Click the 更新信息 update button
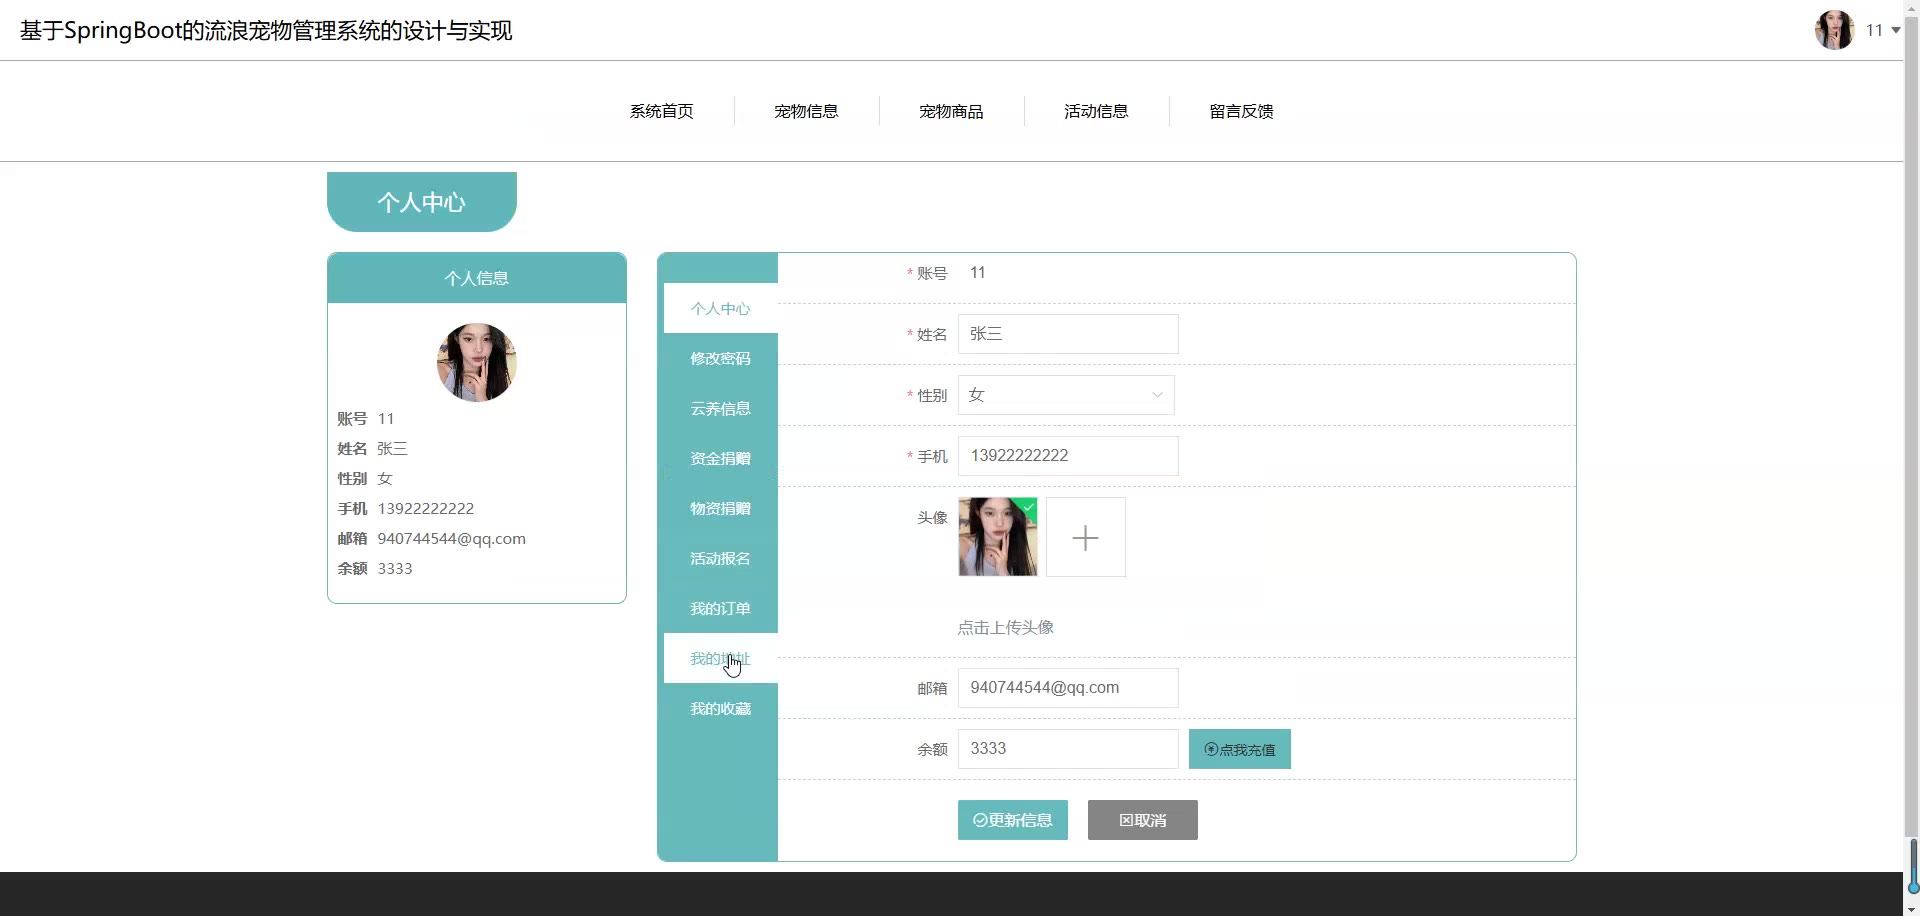Image resolution: width=1920 pixels, height=916 pixels. click(1012, 820)
